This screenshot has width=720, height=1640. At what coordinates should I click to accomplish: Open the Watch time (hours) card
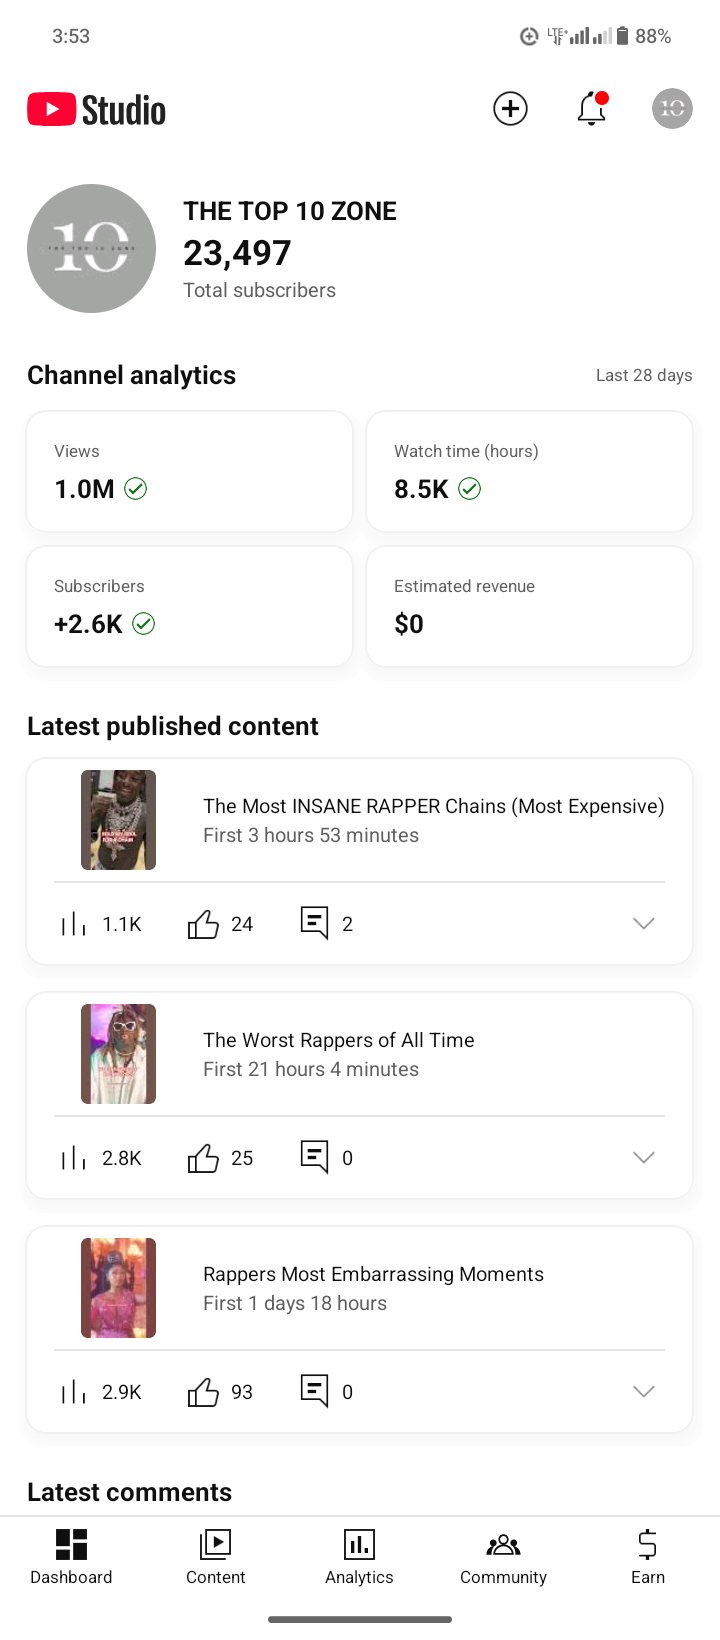[529, 471]
